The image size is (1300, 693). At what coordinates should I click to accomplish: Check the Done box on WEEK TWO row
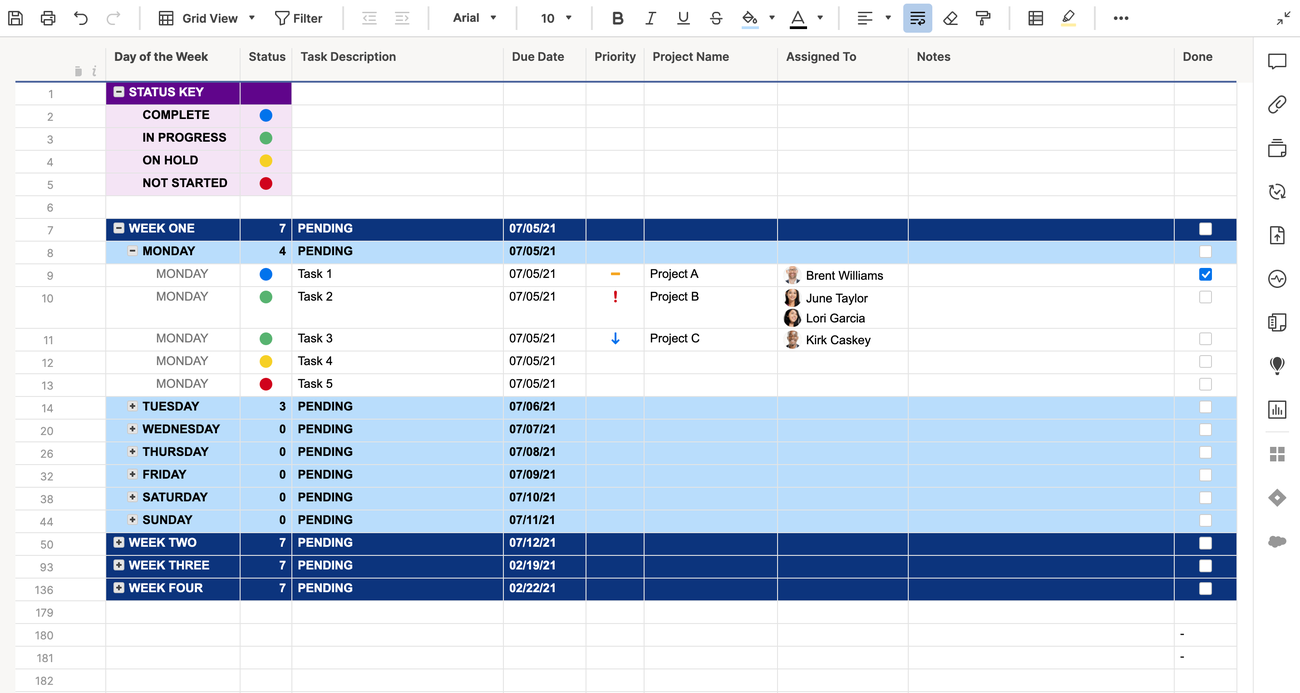(x=1205, y=543)
